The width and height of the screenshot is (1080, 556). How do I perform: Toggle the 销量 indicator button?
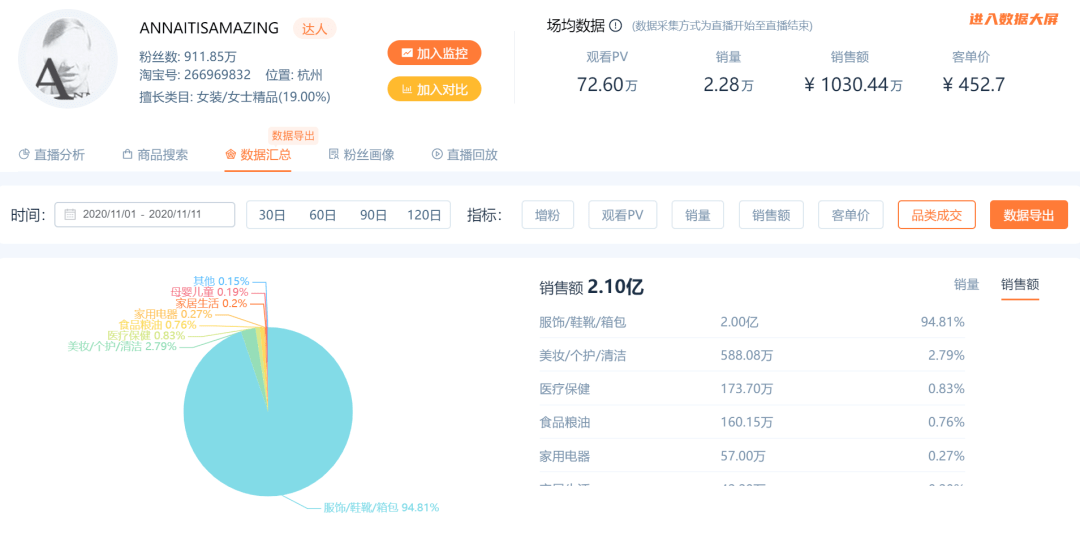coord(698,215)
